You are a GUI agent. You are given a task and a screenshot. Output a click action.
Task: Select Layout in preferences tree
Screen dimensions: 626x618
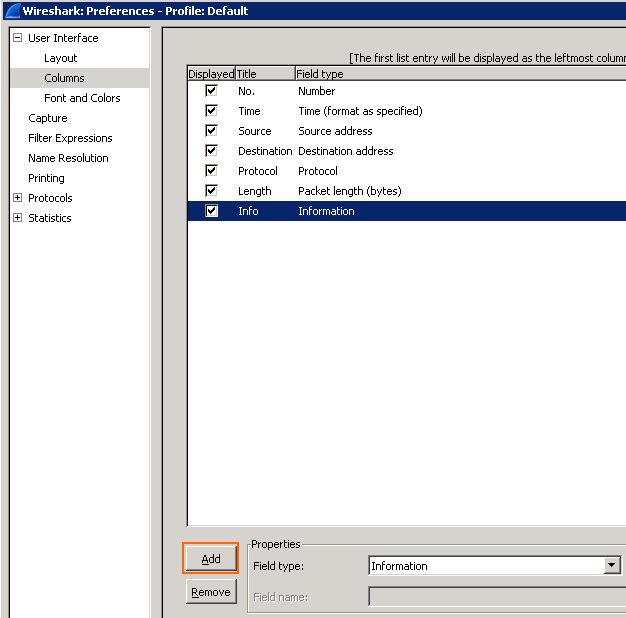tap(61, 58)
